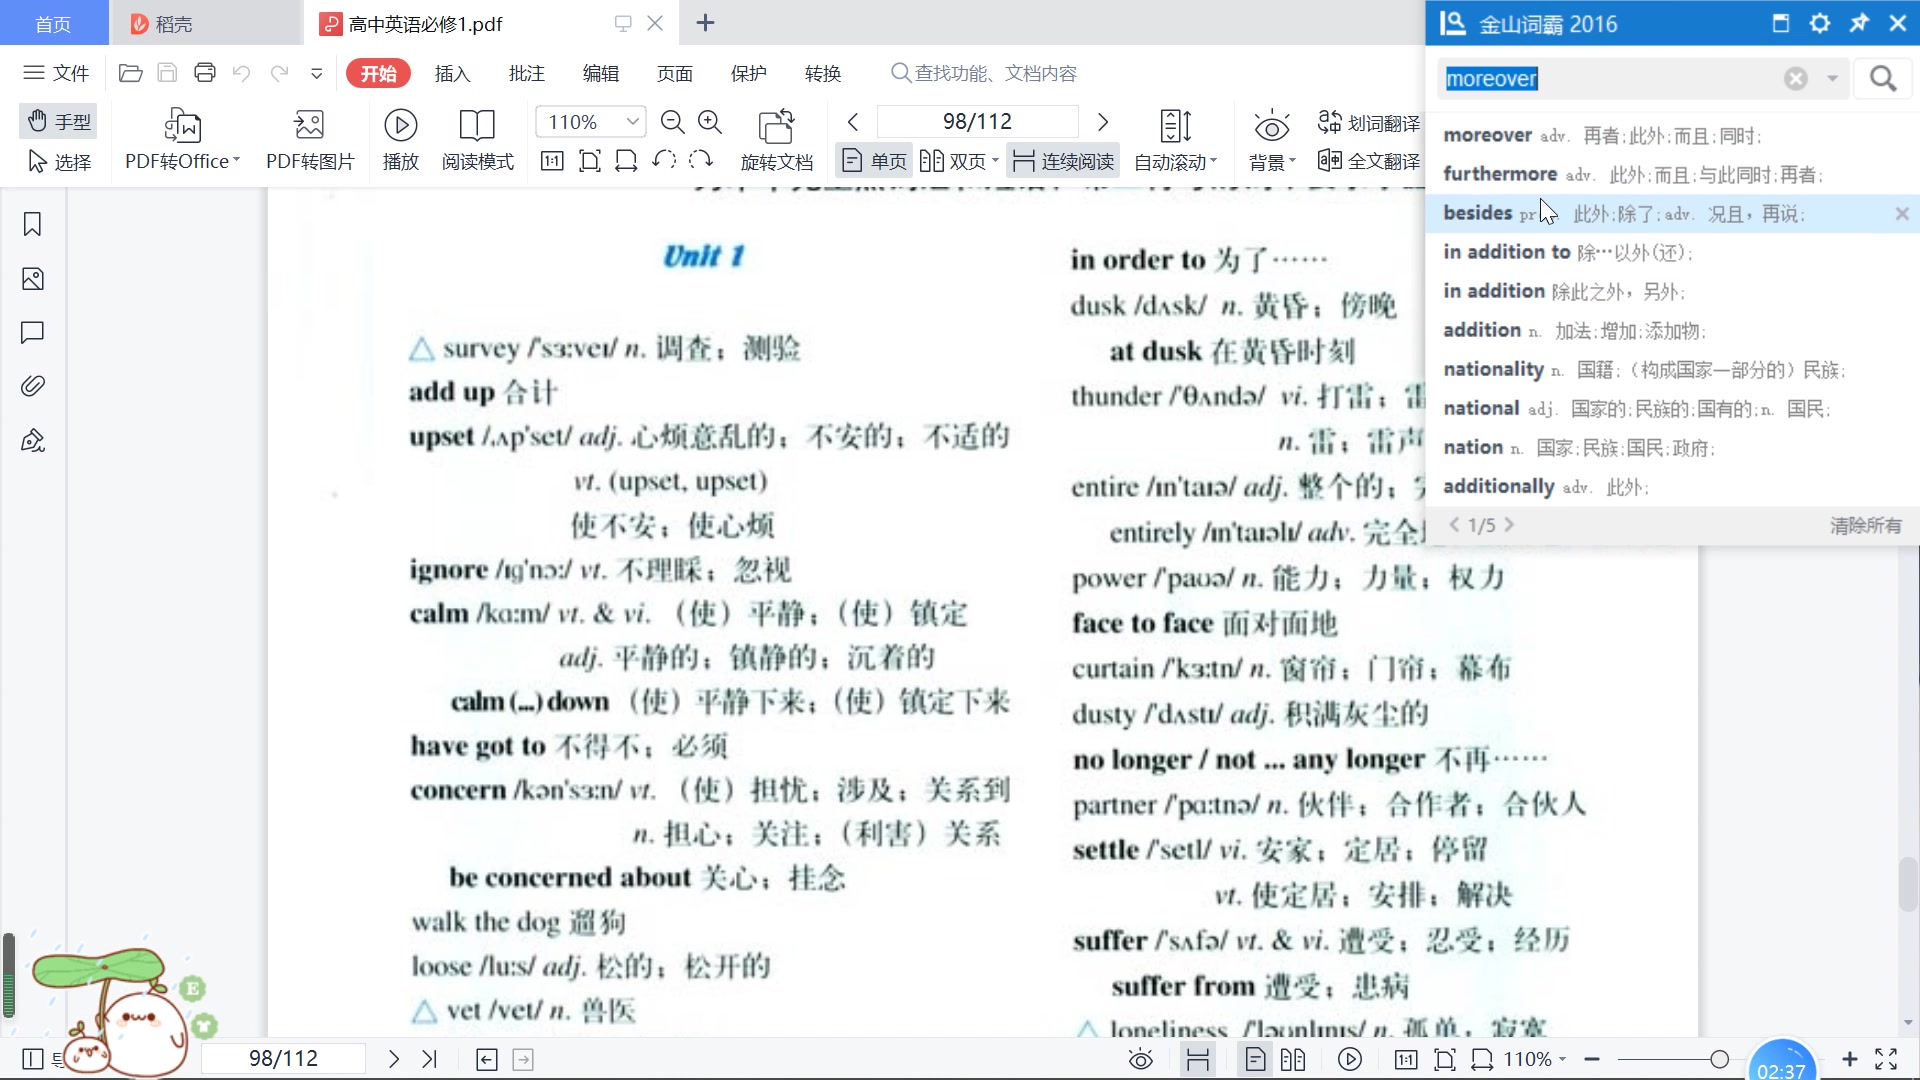Screen dimensions: 1920x1080
Task: Click the dictionary search magnifier button
Action: point(1883,79)
